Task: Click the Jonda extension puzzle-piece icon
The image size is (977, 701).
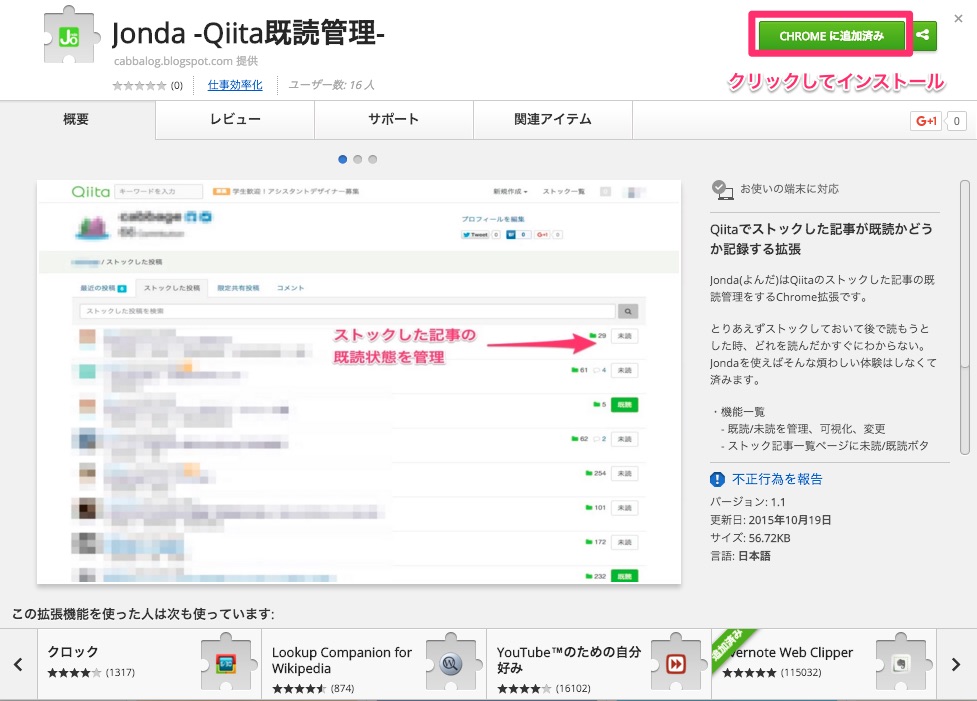Action: (70, 36)
